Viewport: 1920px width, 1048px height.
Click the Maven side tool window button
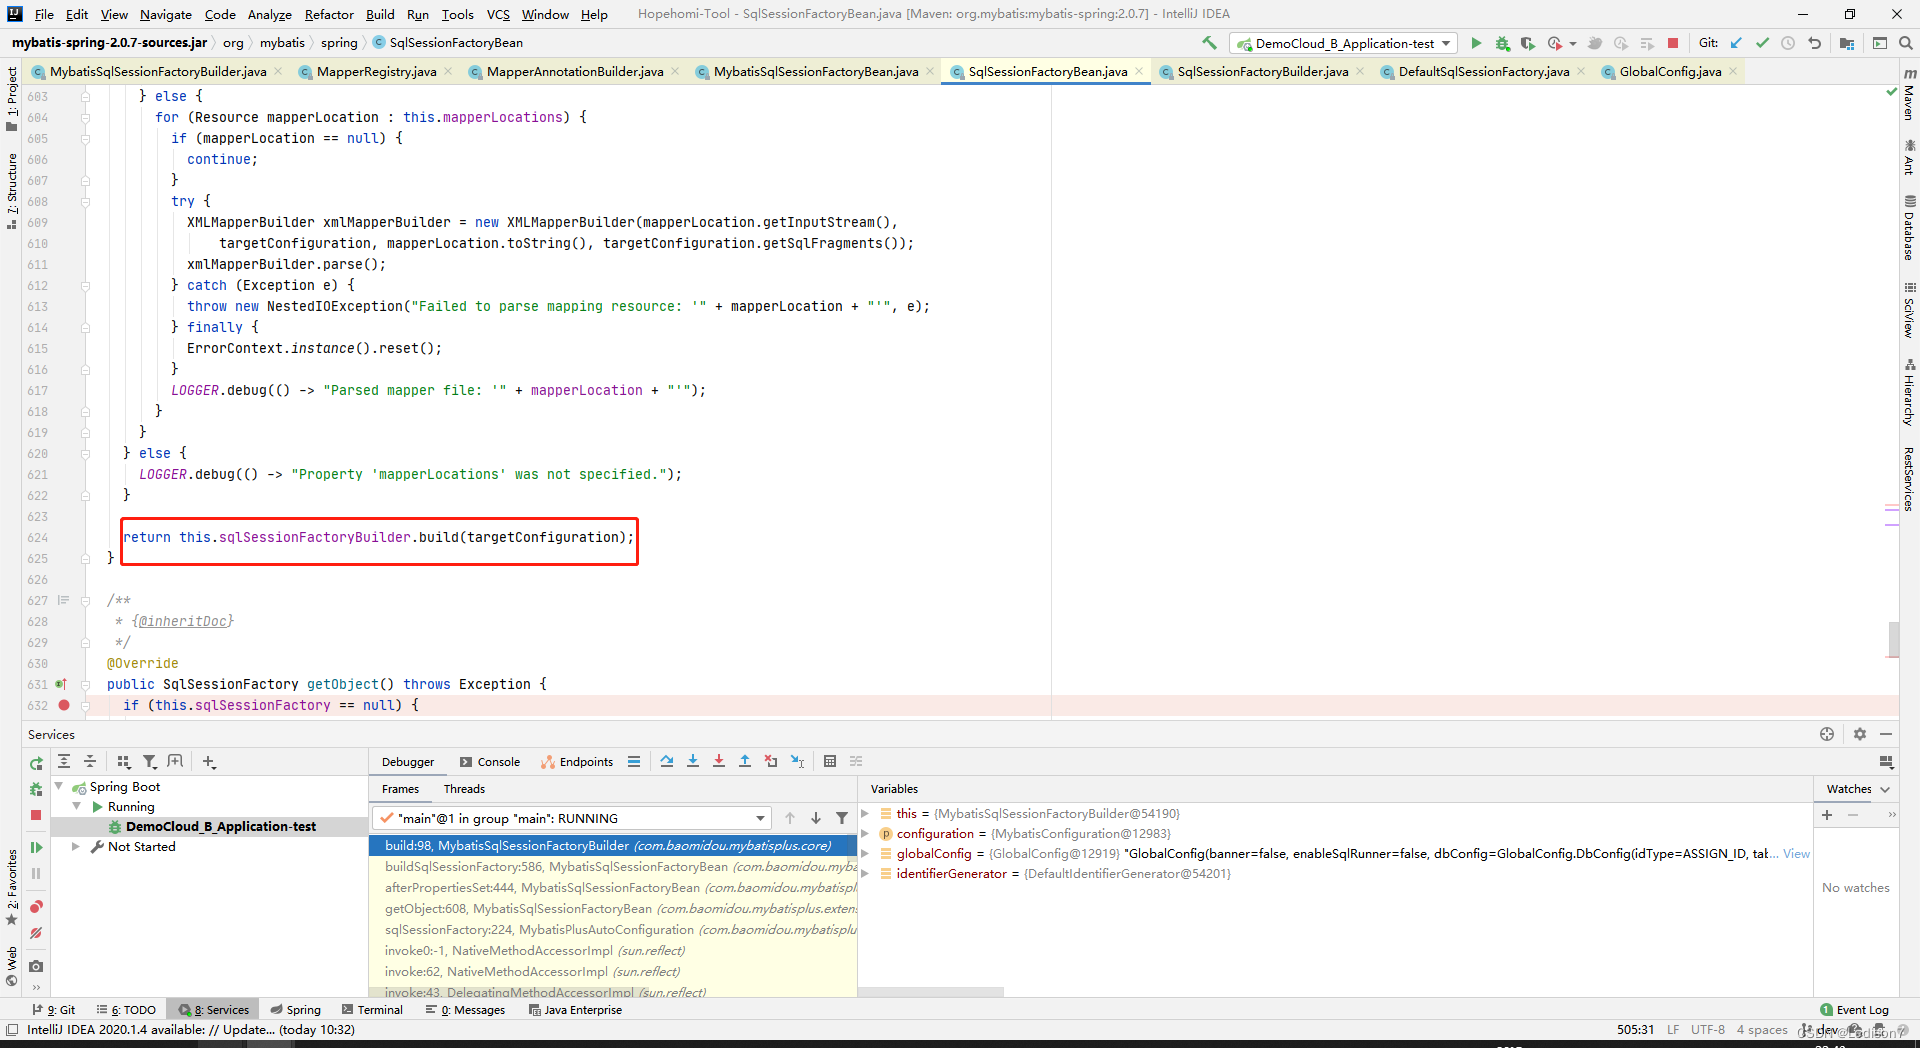1909,95
